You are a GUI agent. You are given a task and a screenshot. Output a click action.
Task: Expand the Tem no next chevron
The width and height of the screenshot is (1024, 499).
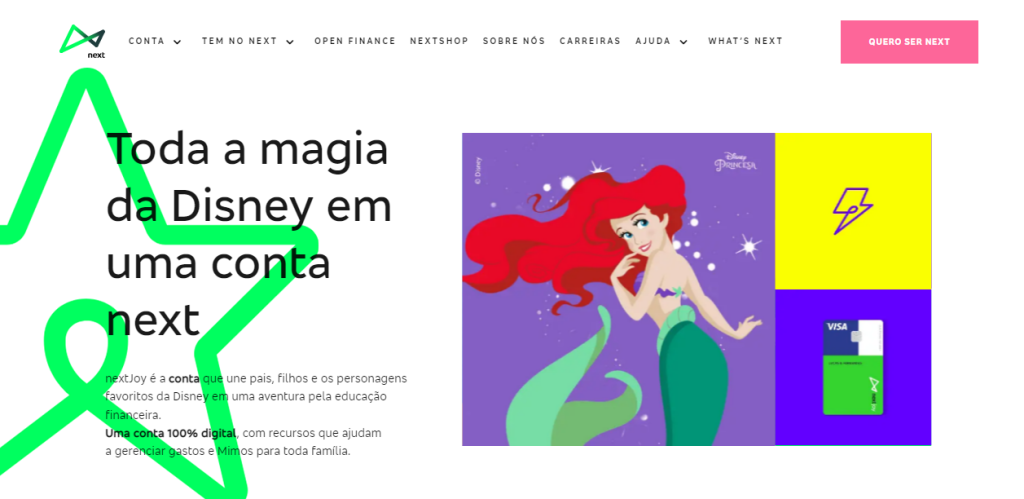click(290, 42)
